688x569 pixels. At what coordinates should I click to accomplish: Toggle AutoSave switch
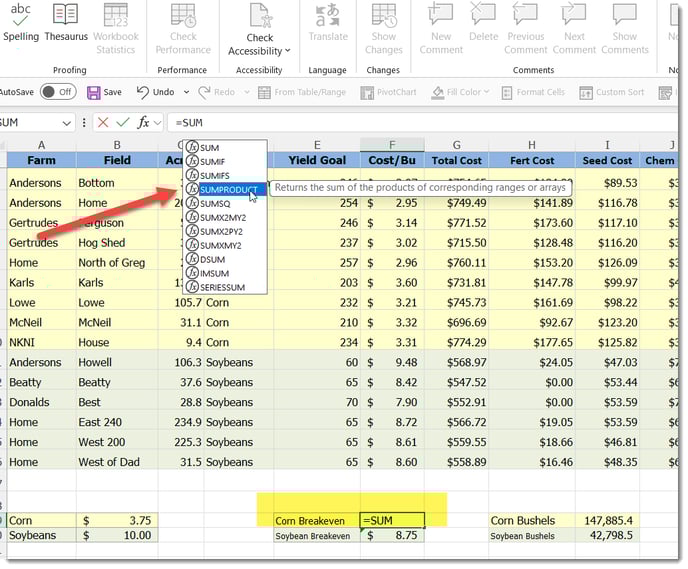click(58, 92)
